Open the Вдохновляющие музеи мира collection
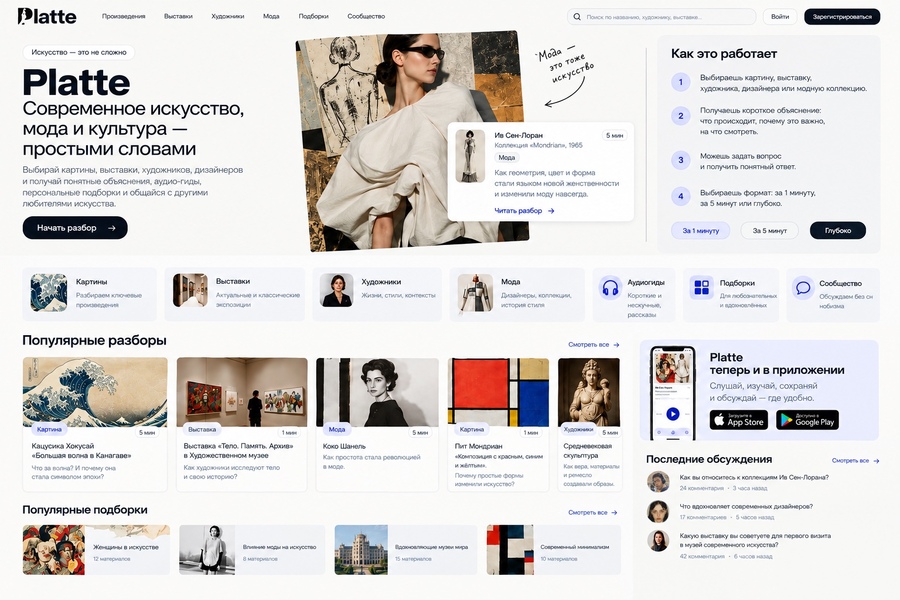Viewport: 900px width, 600px height. coord(406,550)
